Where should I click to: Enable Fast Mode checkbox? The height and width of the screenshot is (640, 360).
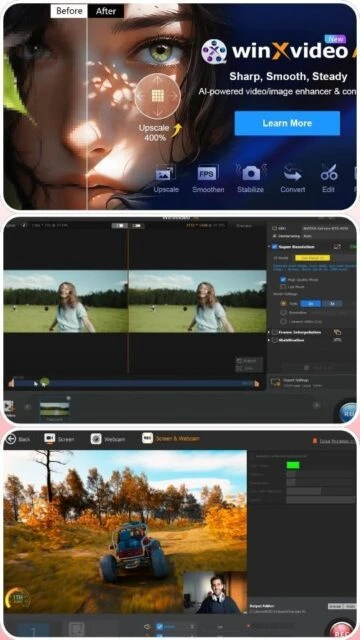[x=283, y=287]
